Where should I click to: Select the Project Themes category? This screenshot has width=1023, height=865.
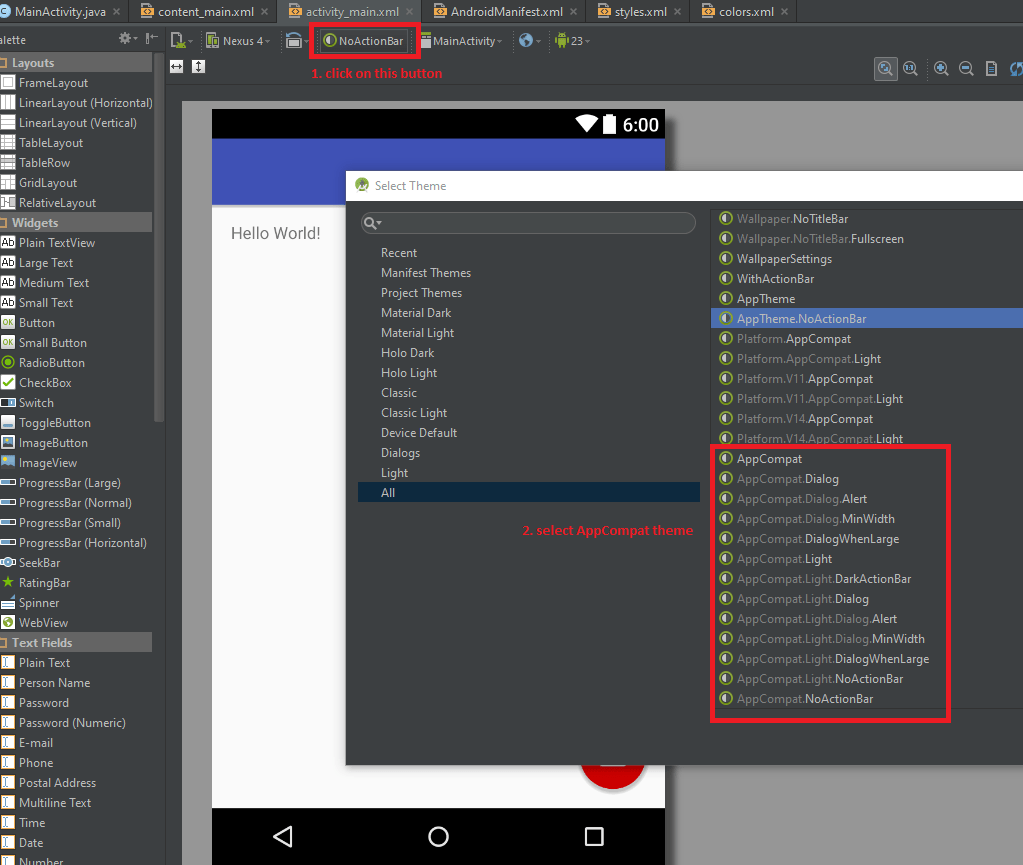click(x=421, y=293)
